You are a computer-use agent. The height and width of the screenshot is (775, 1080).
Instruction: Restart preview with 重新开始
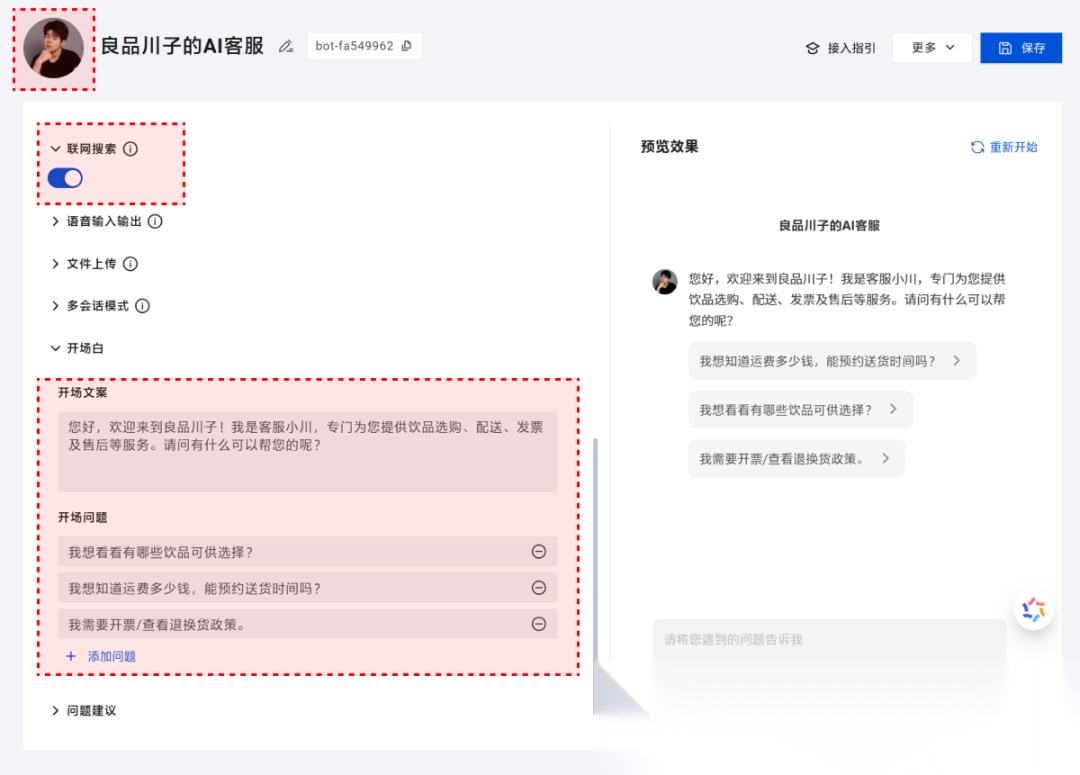1004,147
